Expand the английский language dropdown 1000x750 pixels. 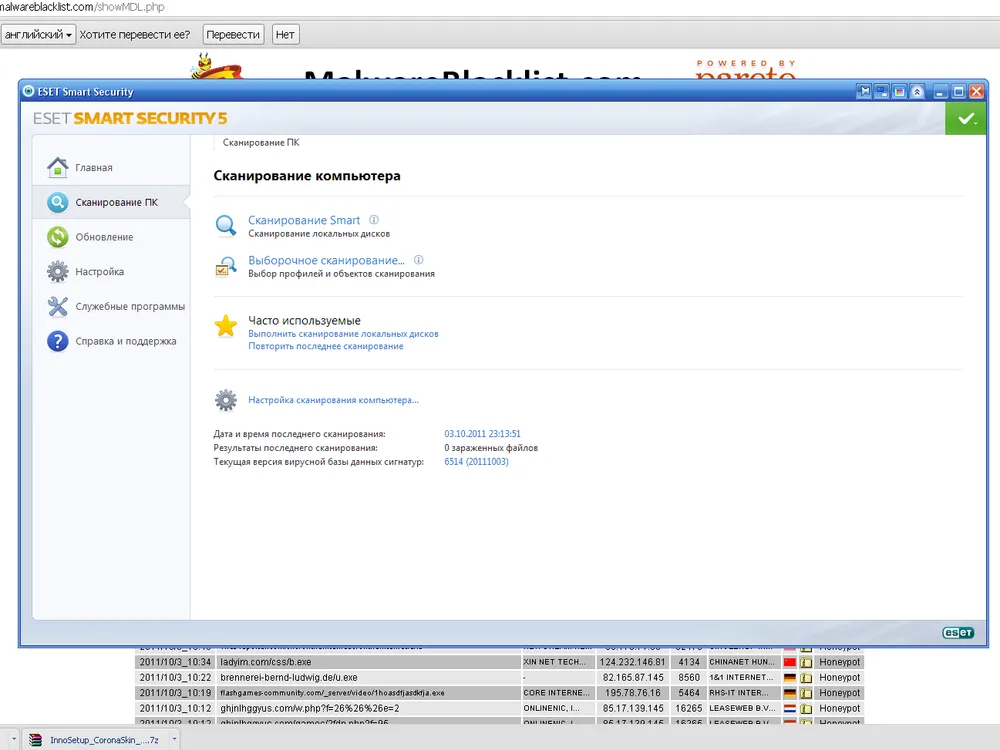click(x=39, y=35)
